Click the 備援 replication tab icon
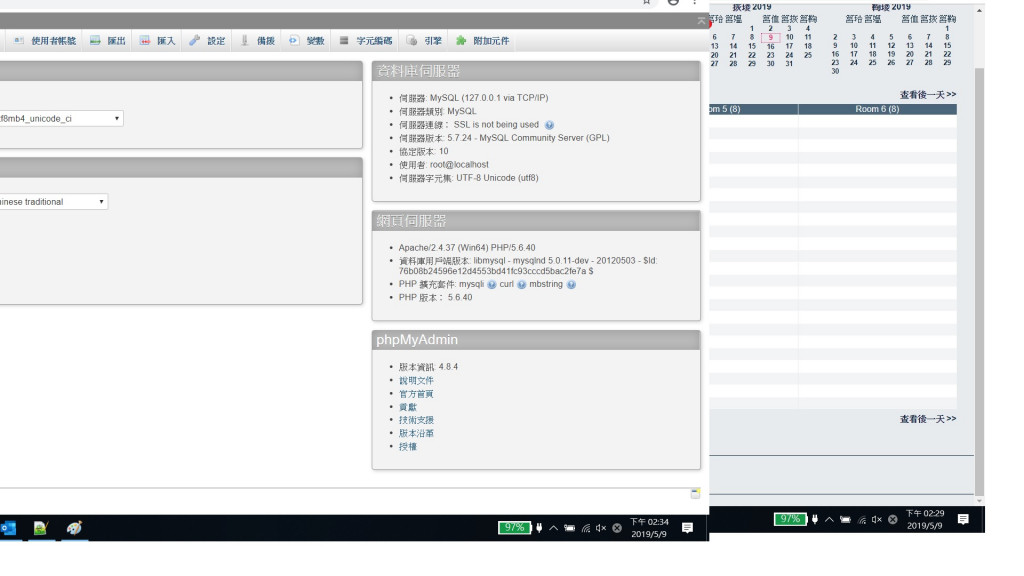 pos(245,40)
